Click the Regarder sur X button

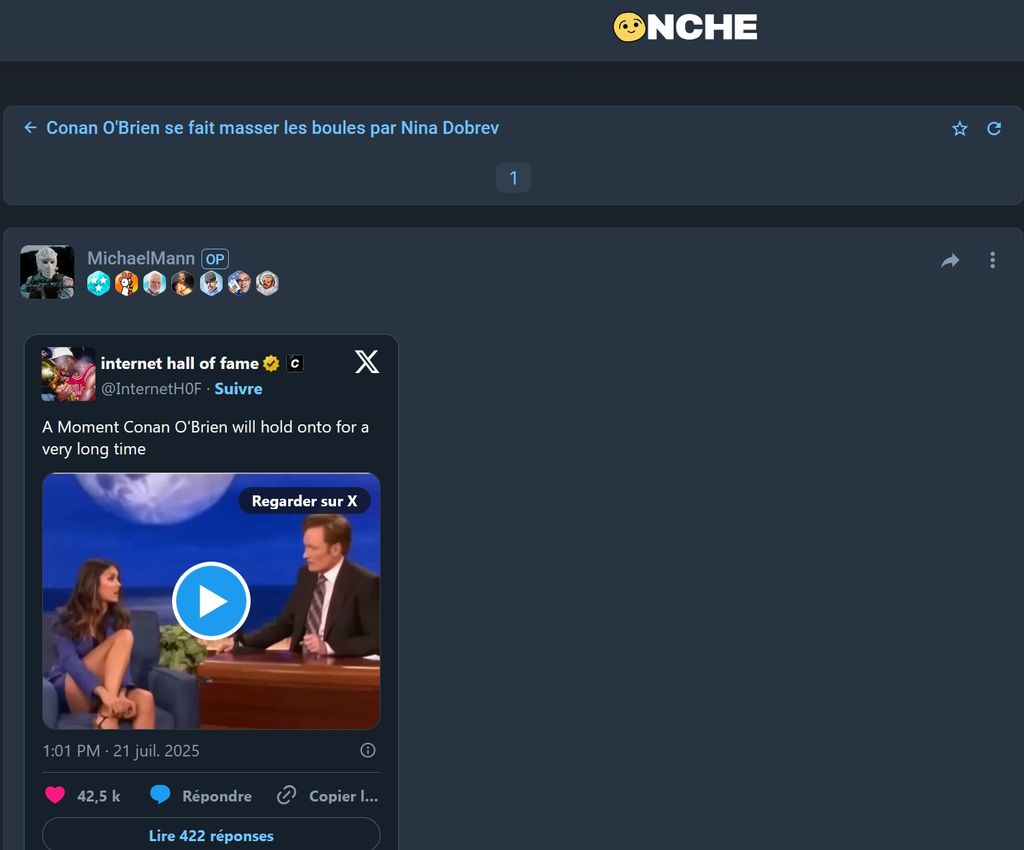pyautogui.click(x=304, y=501)
